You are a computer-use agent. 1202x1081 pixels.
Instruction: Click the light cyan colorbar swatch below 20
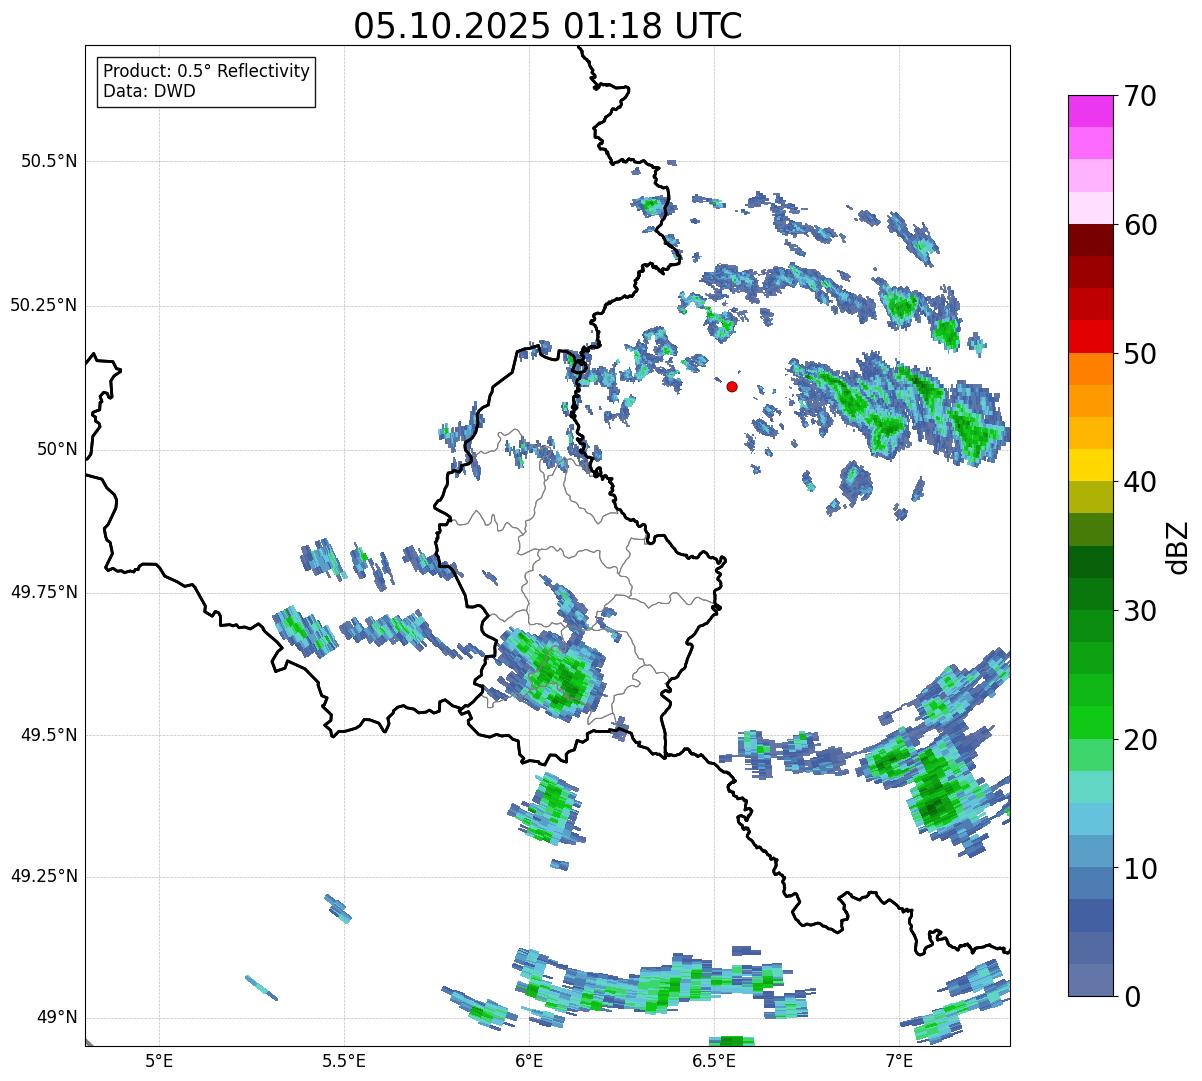(x=1090, y=786)
